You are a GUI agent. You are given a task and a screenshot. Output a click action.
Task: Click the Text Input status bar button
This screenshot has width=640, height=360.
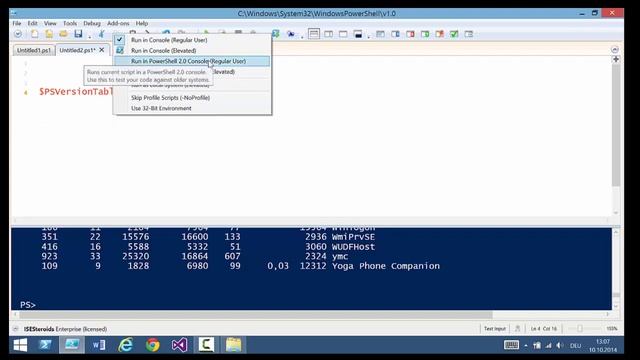(x=495, y=329)
